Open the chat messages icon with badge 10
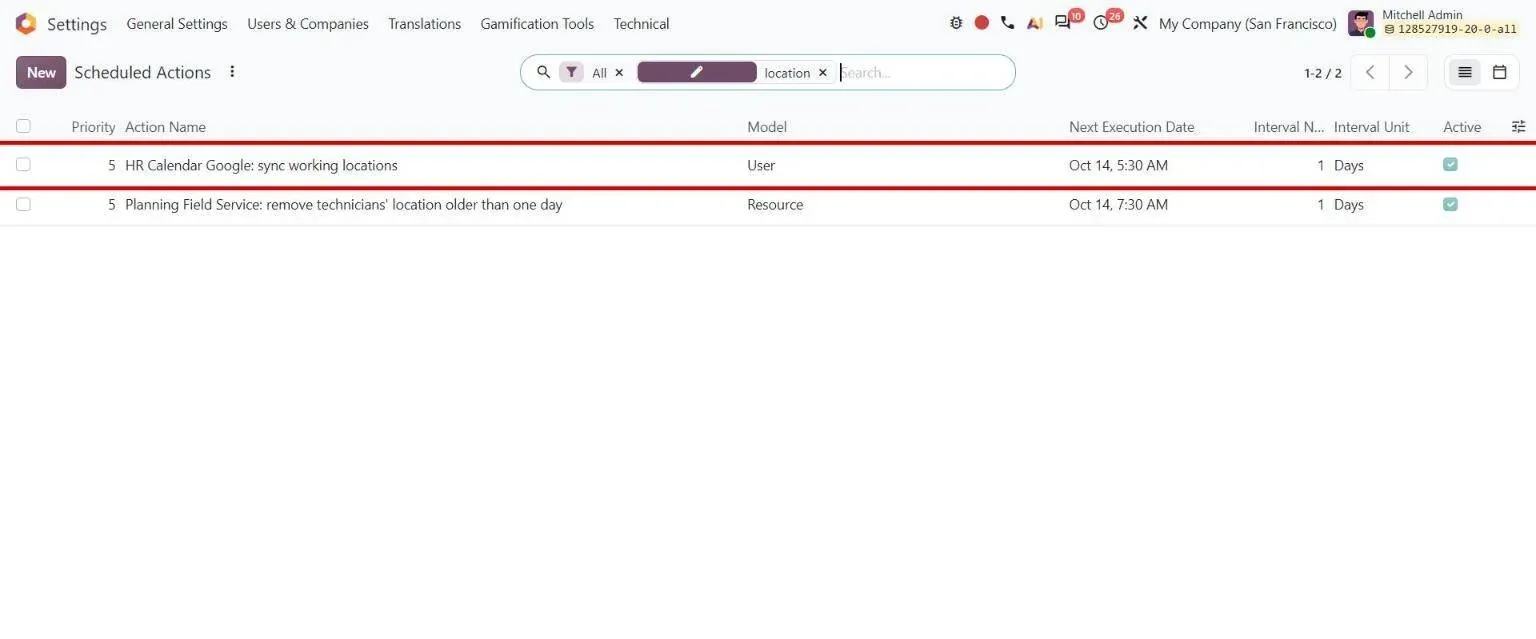Viewport: 1536px width, 639px height. pos(1062,22)
